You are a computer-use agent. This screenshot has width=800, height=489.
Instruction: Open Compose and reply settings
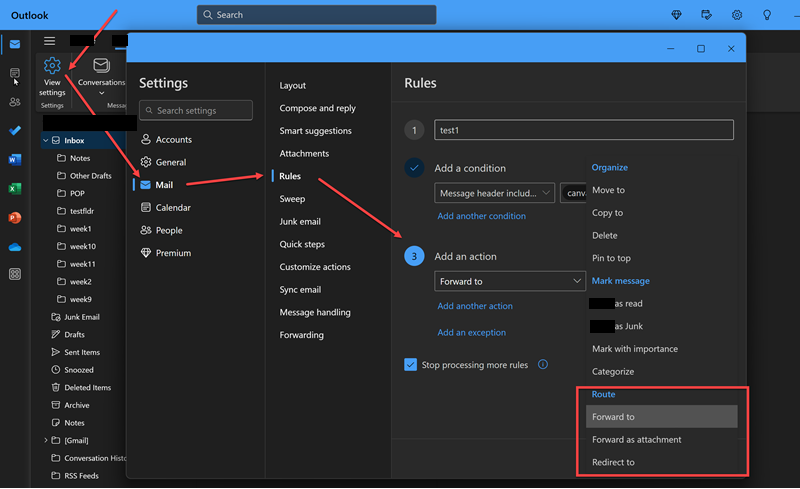tap(317, 108)
